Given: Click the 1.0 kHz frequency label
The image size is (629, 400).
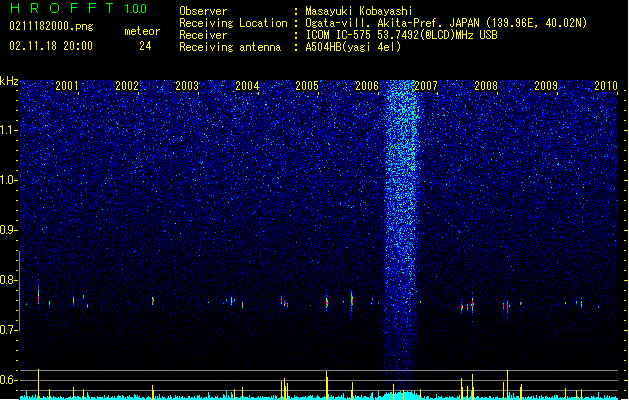Looking at the screenshot, I should click(9, 180).
